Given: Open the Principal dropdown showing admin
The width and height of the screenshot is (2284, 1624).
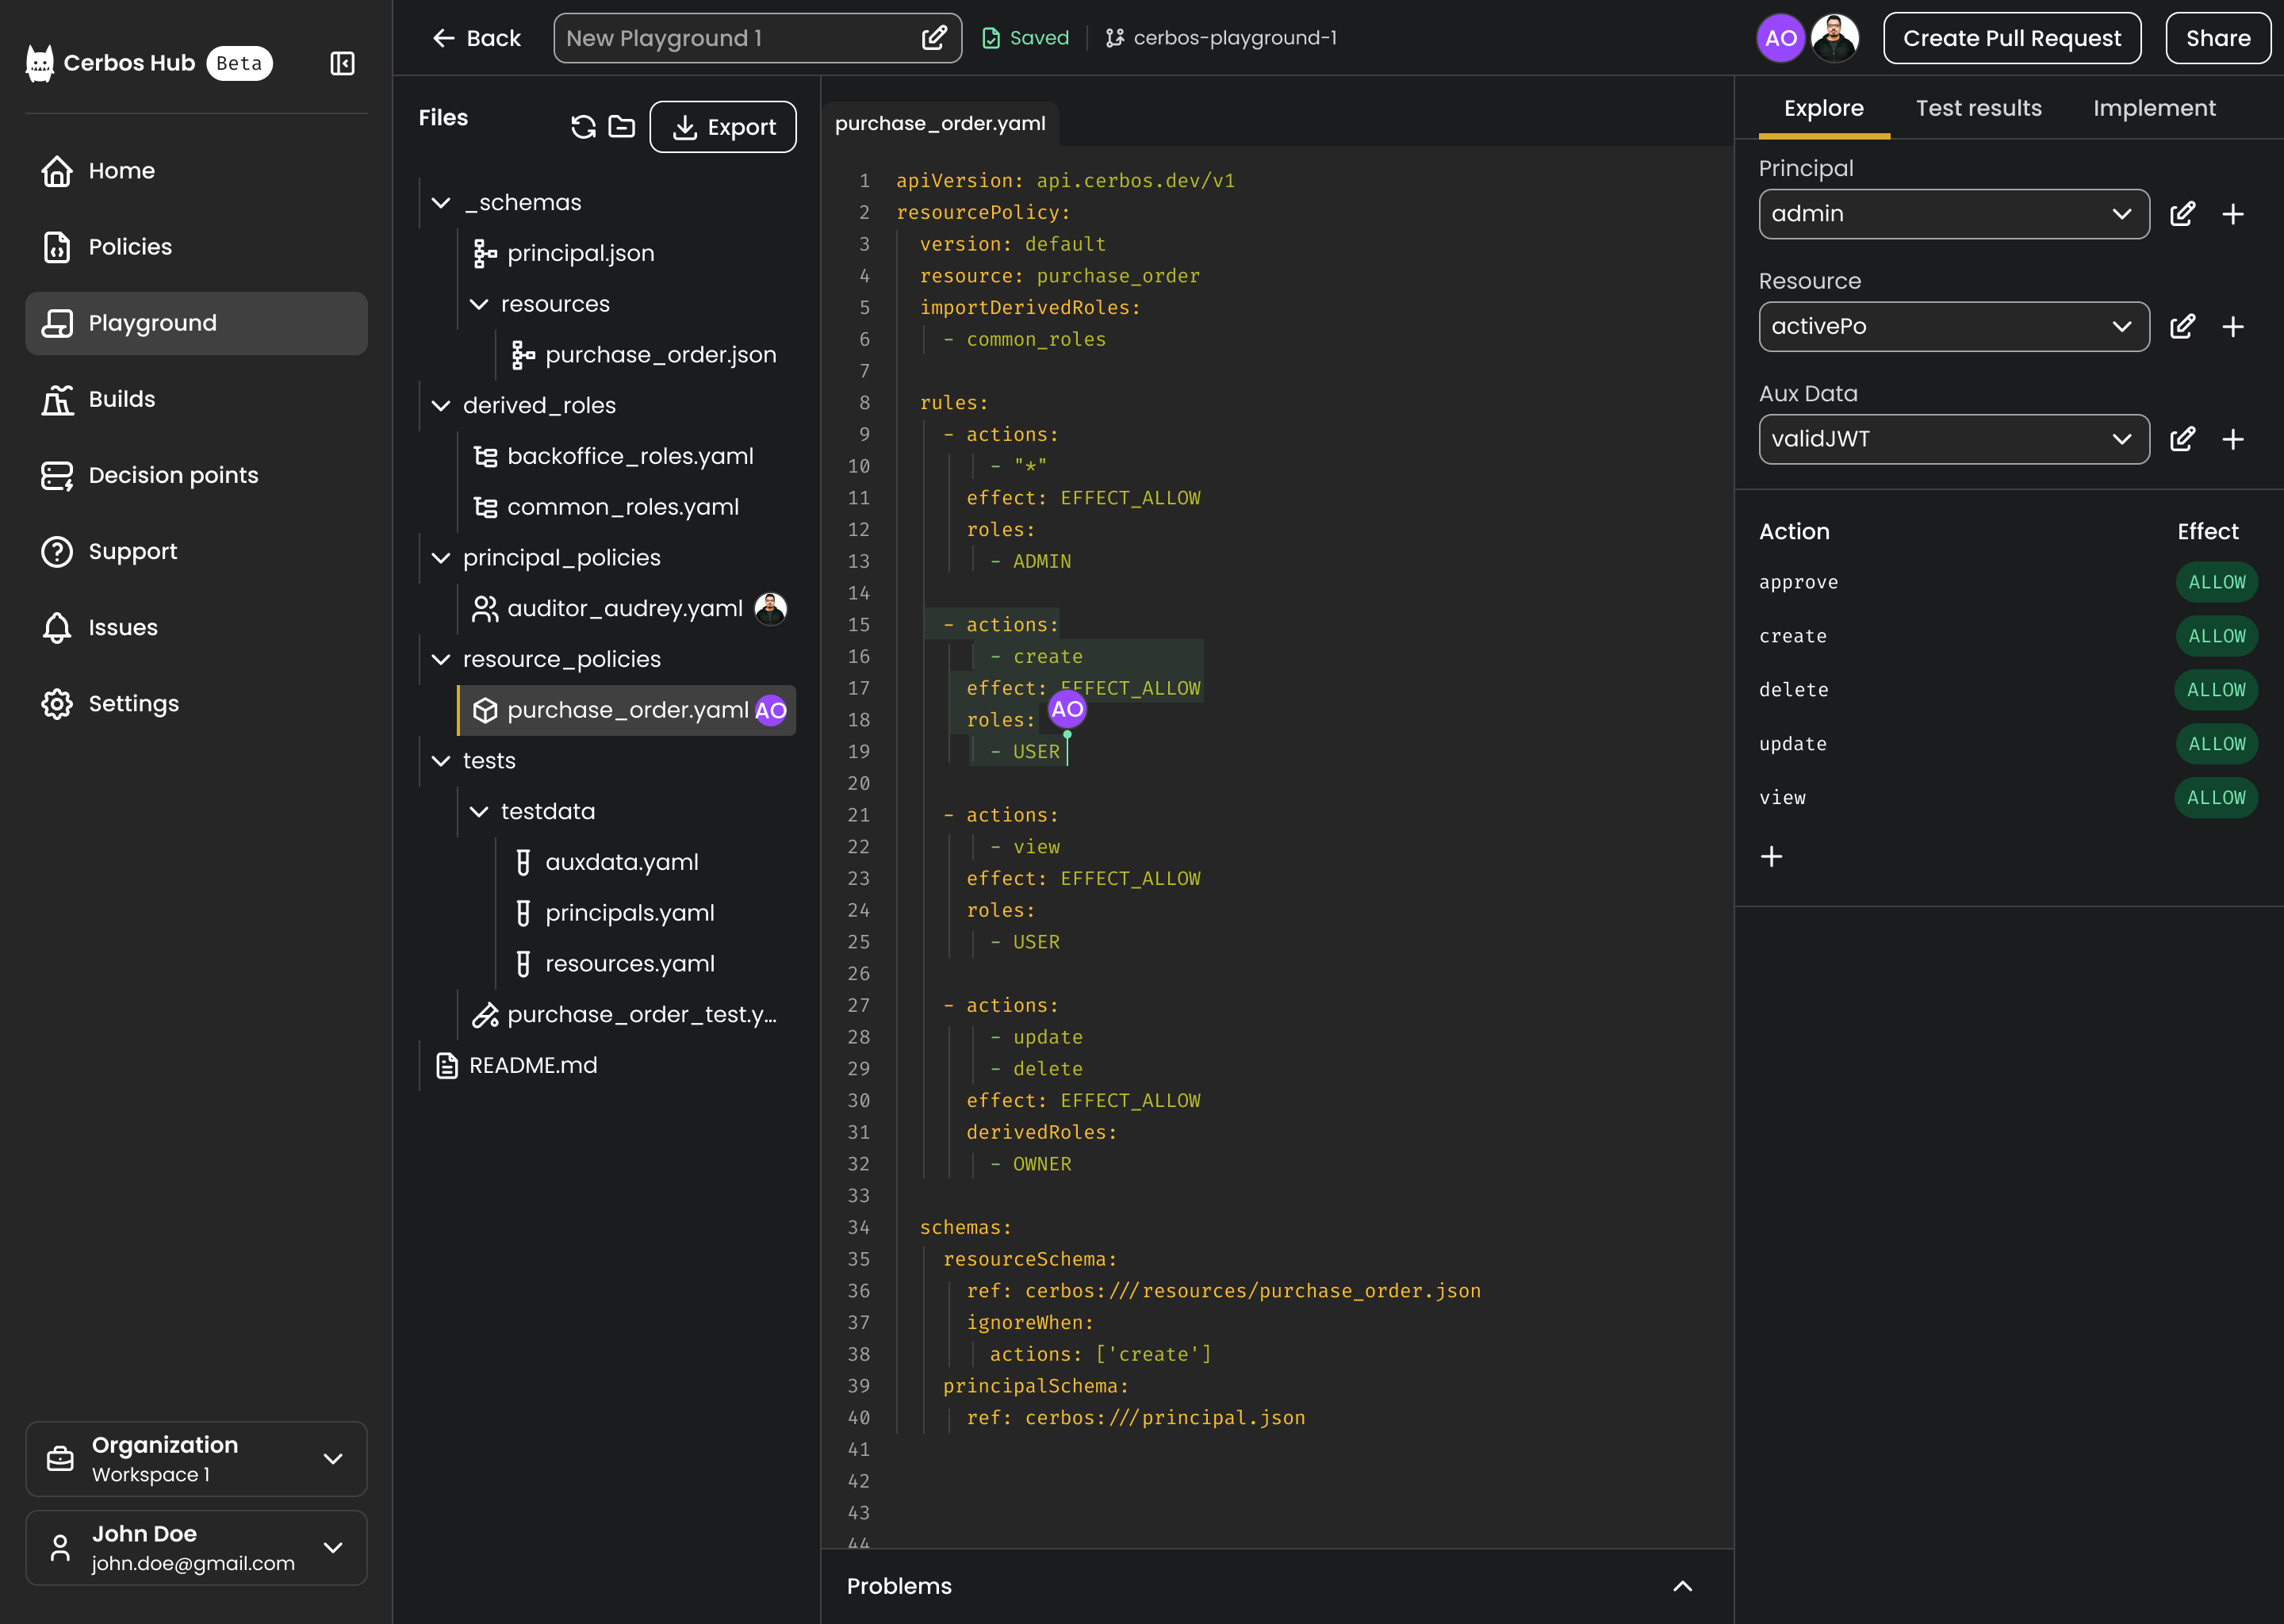Looking at the screenshot, I should point(1952,214).
